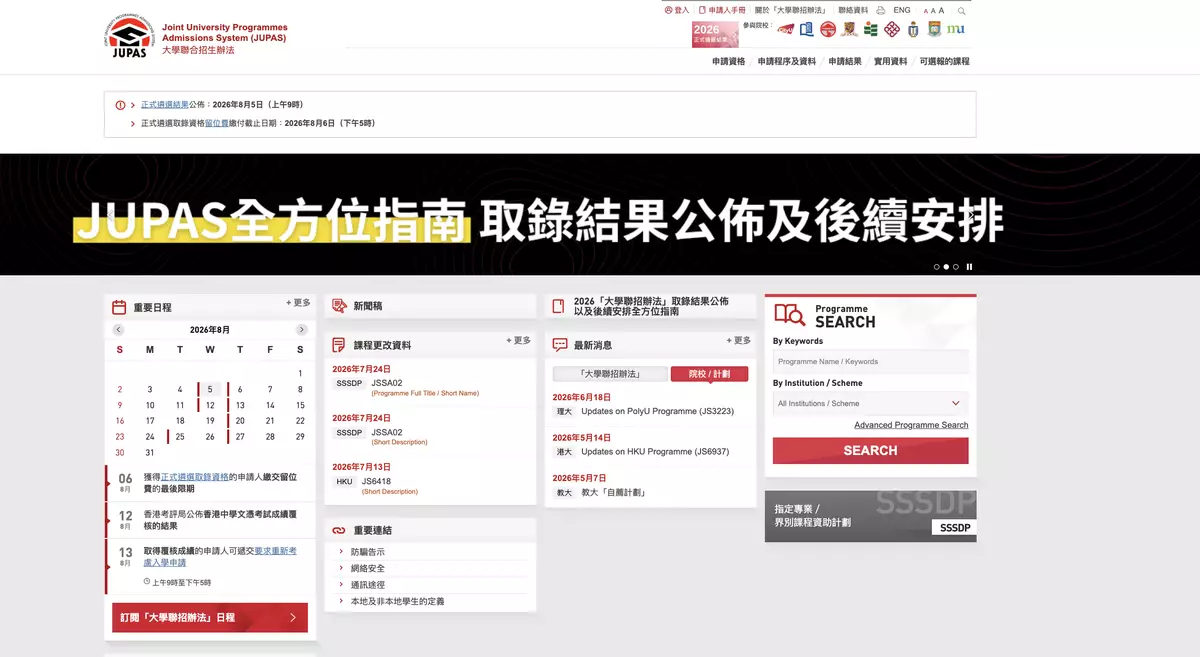Open the HKUST institution logo
This screenshot has width=1200, height=657.
click(912, 29)
